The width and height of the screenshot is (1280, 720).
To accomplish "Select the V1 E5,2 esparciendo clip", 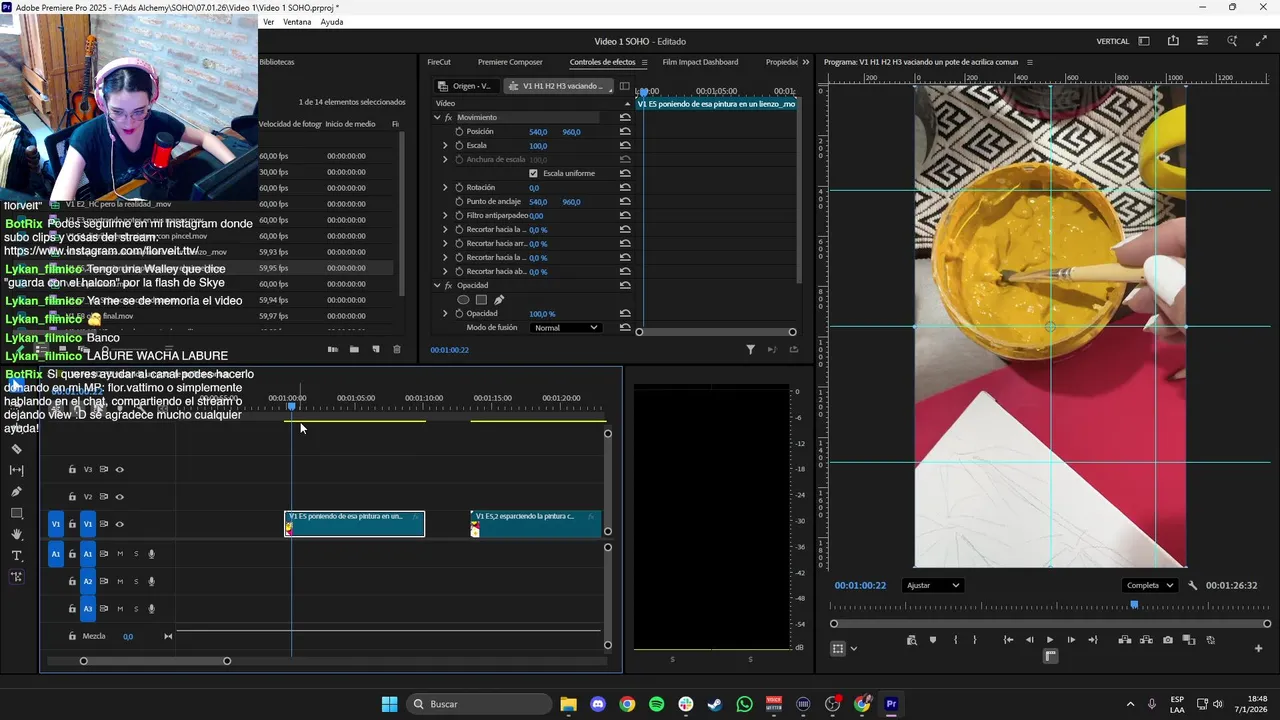I will pos(536,524).
